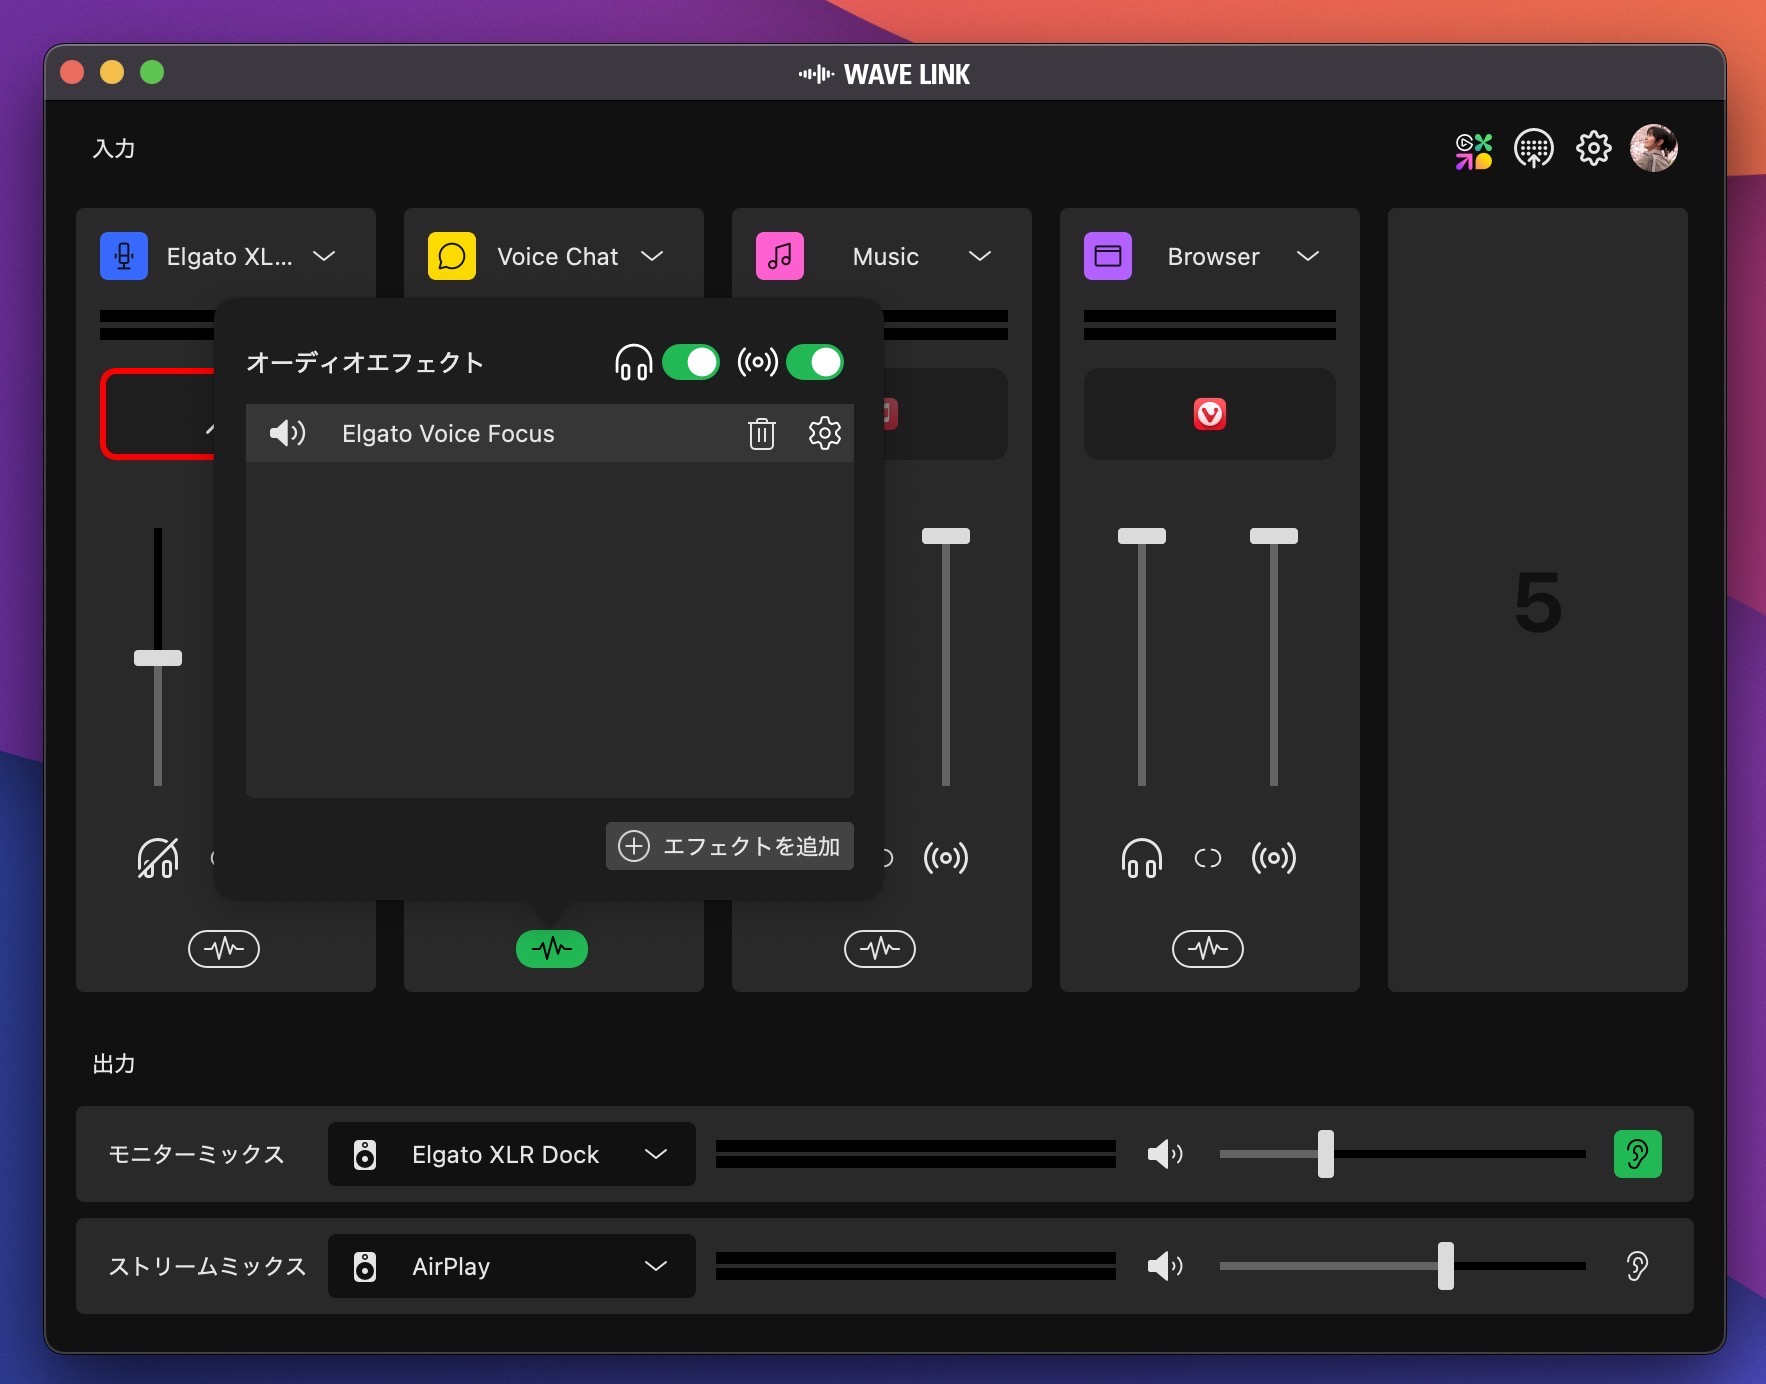Close audio effects via green Voice Chat button
This screenshot has width=1766, height=1384.
click(x=551, y=949)
